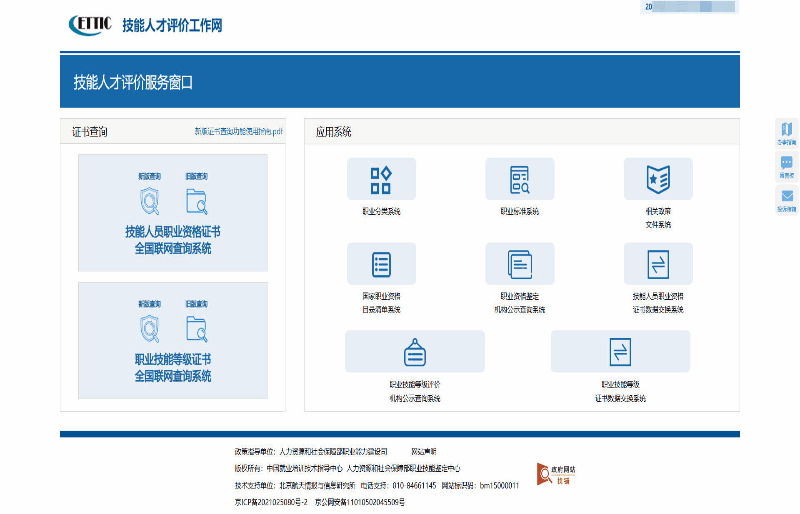Click the 国家职业资格 目录清单系统 label

tap(381, 303)
